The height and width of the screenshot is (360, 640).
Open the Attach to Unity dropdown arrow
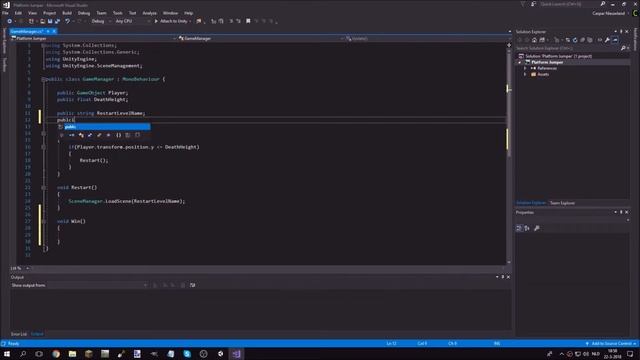point(190,21)
